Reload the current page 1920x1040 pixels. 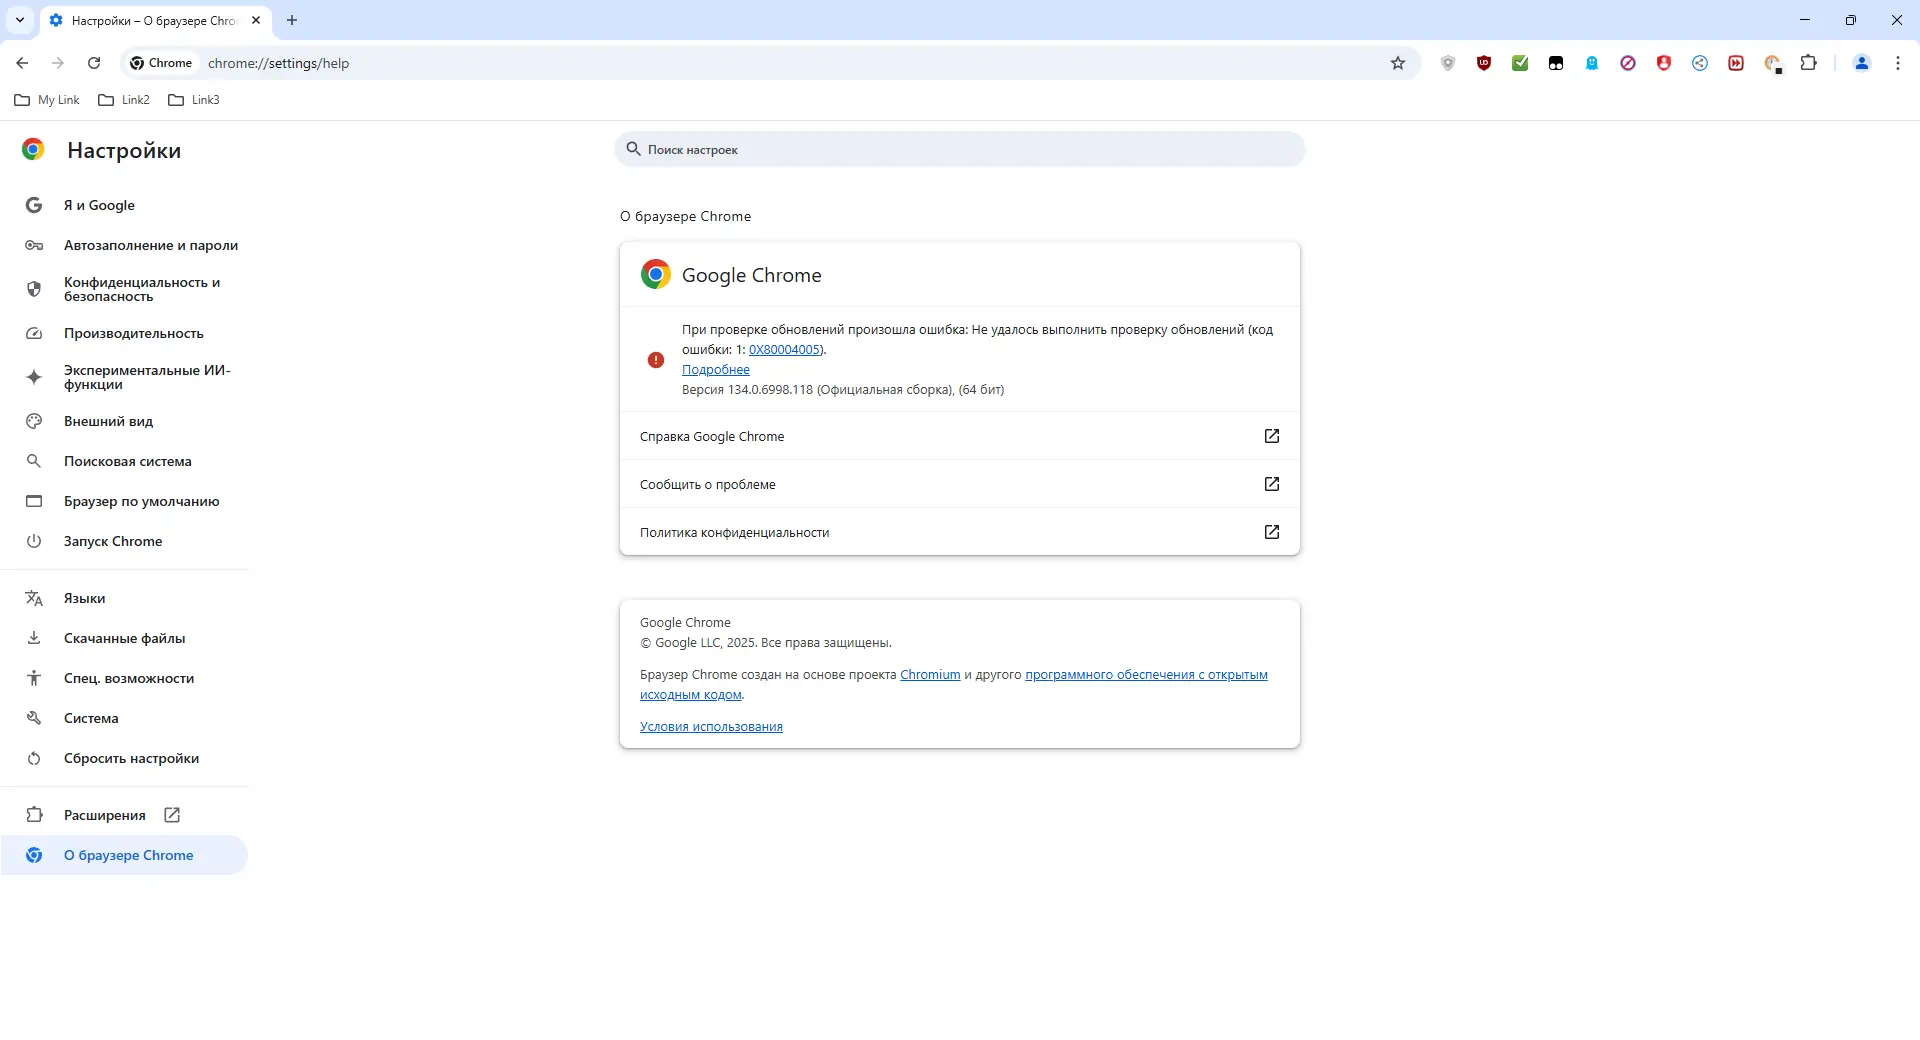(x=94, y=63)
